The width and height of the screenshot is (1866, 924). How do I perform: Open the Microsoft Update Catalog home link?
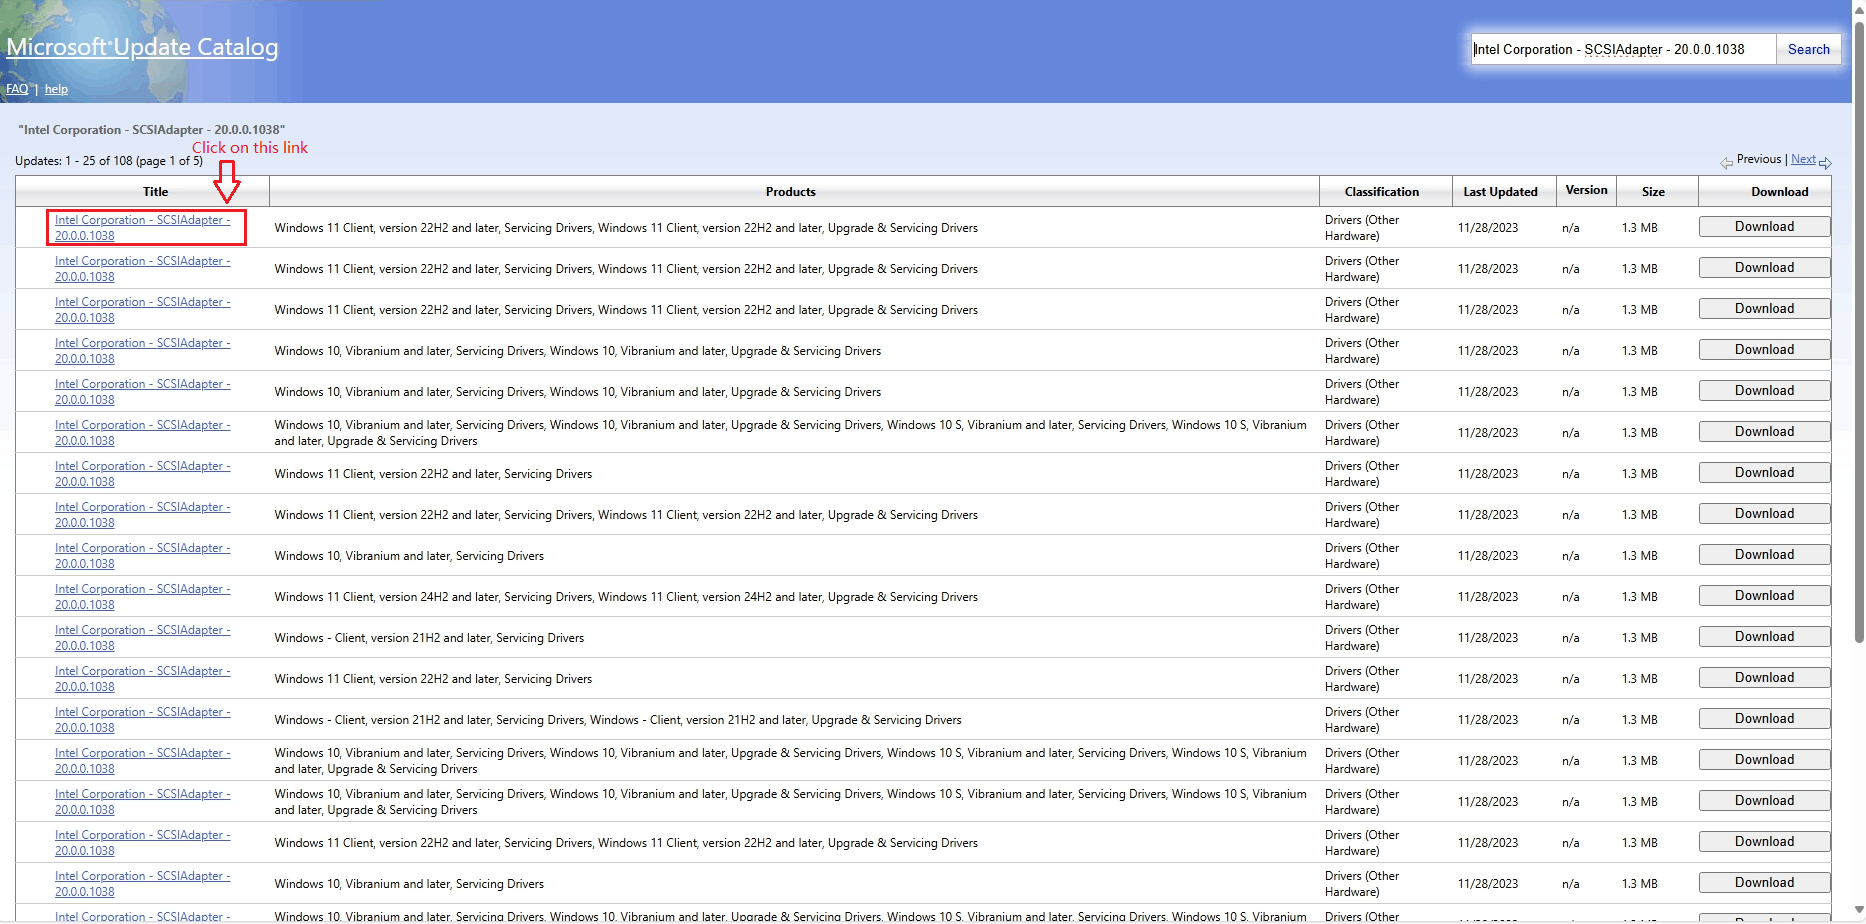[142, 47]
